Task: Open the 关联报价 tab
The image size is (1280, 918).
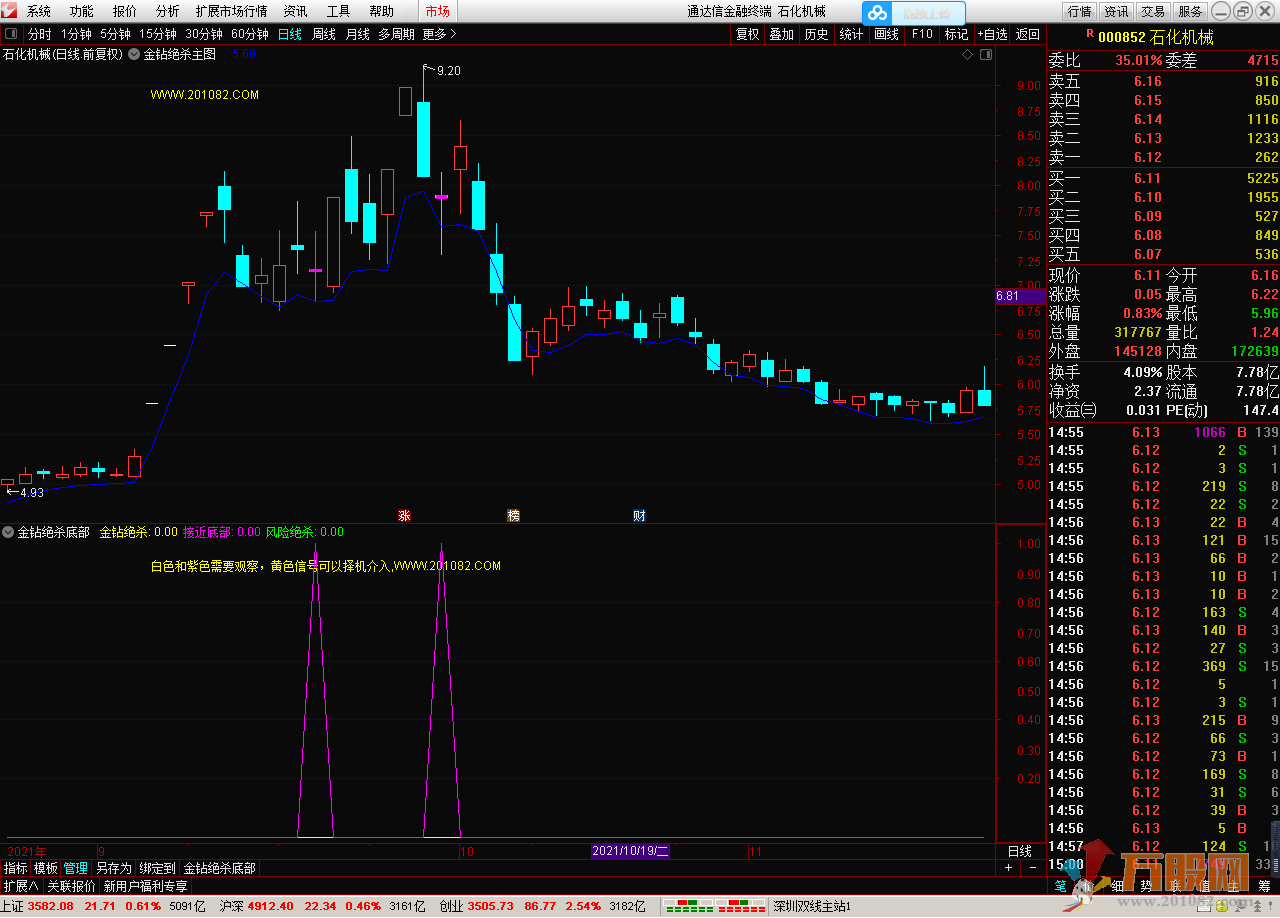Action: (71, 886)
